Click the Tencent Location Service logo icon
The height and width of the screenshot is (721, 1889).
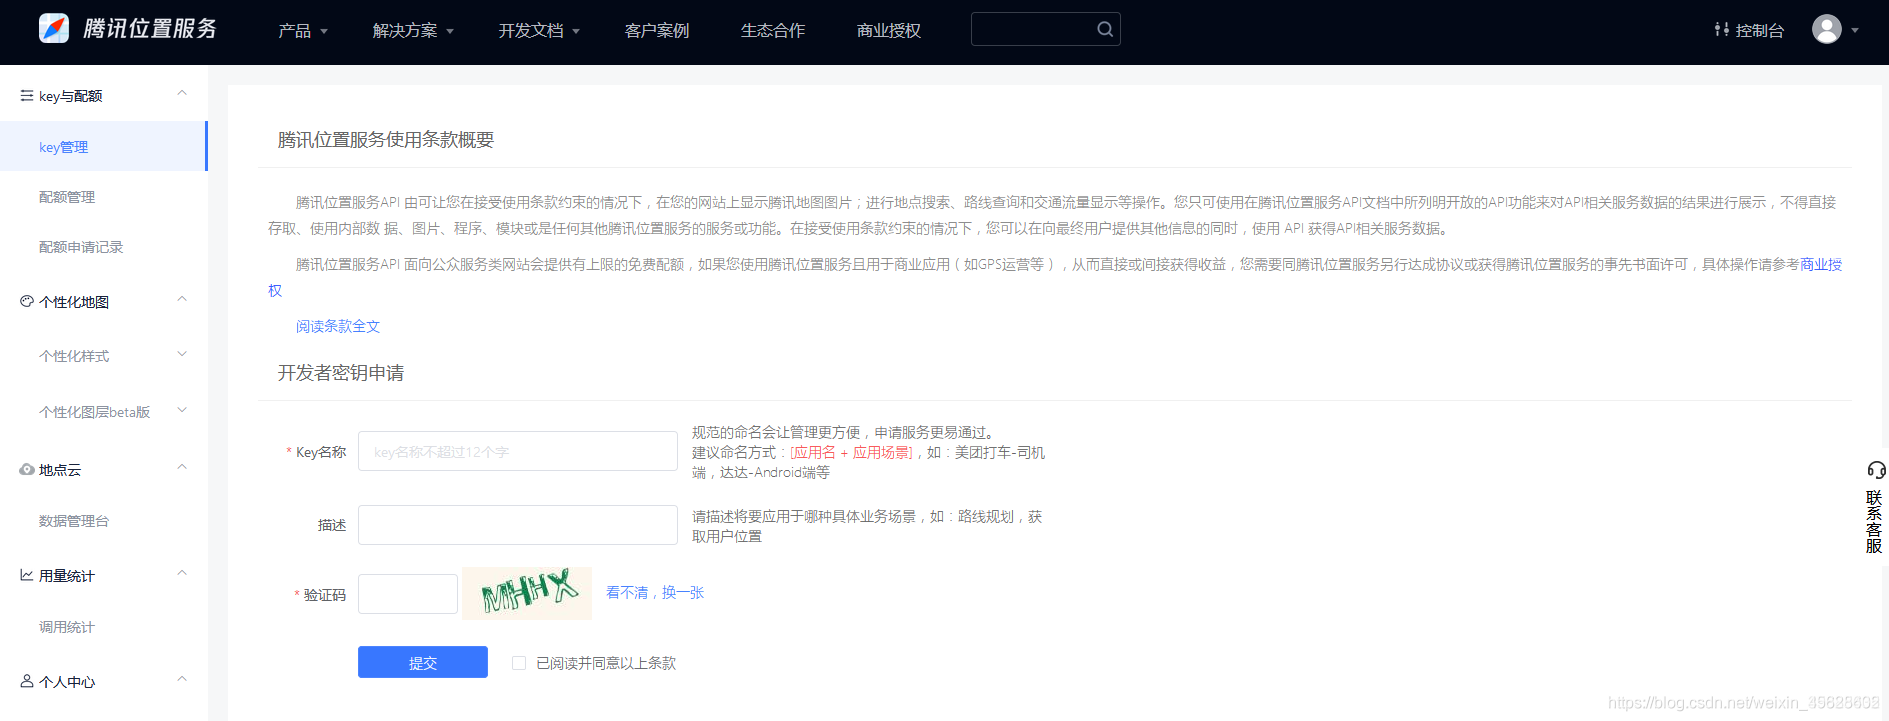[x=54, y=28]
